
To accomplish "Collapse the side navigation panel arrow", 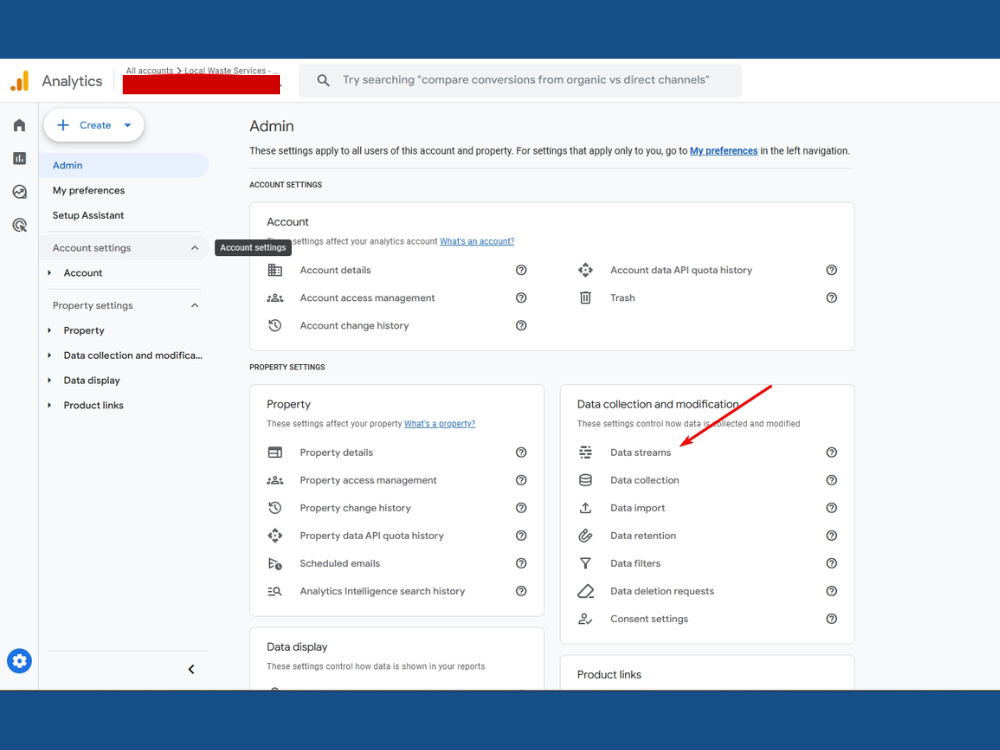I will [191, 669].
